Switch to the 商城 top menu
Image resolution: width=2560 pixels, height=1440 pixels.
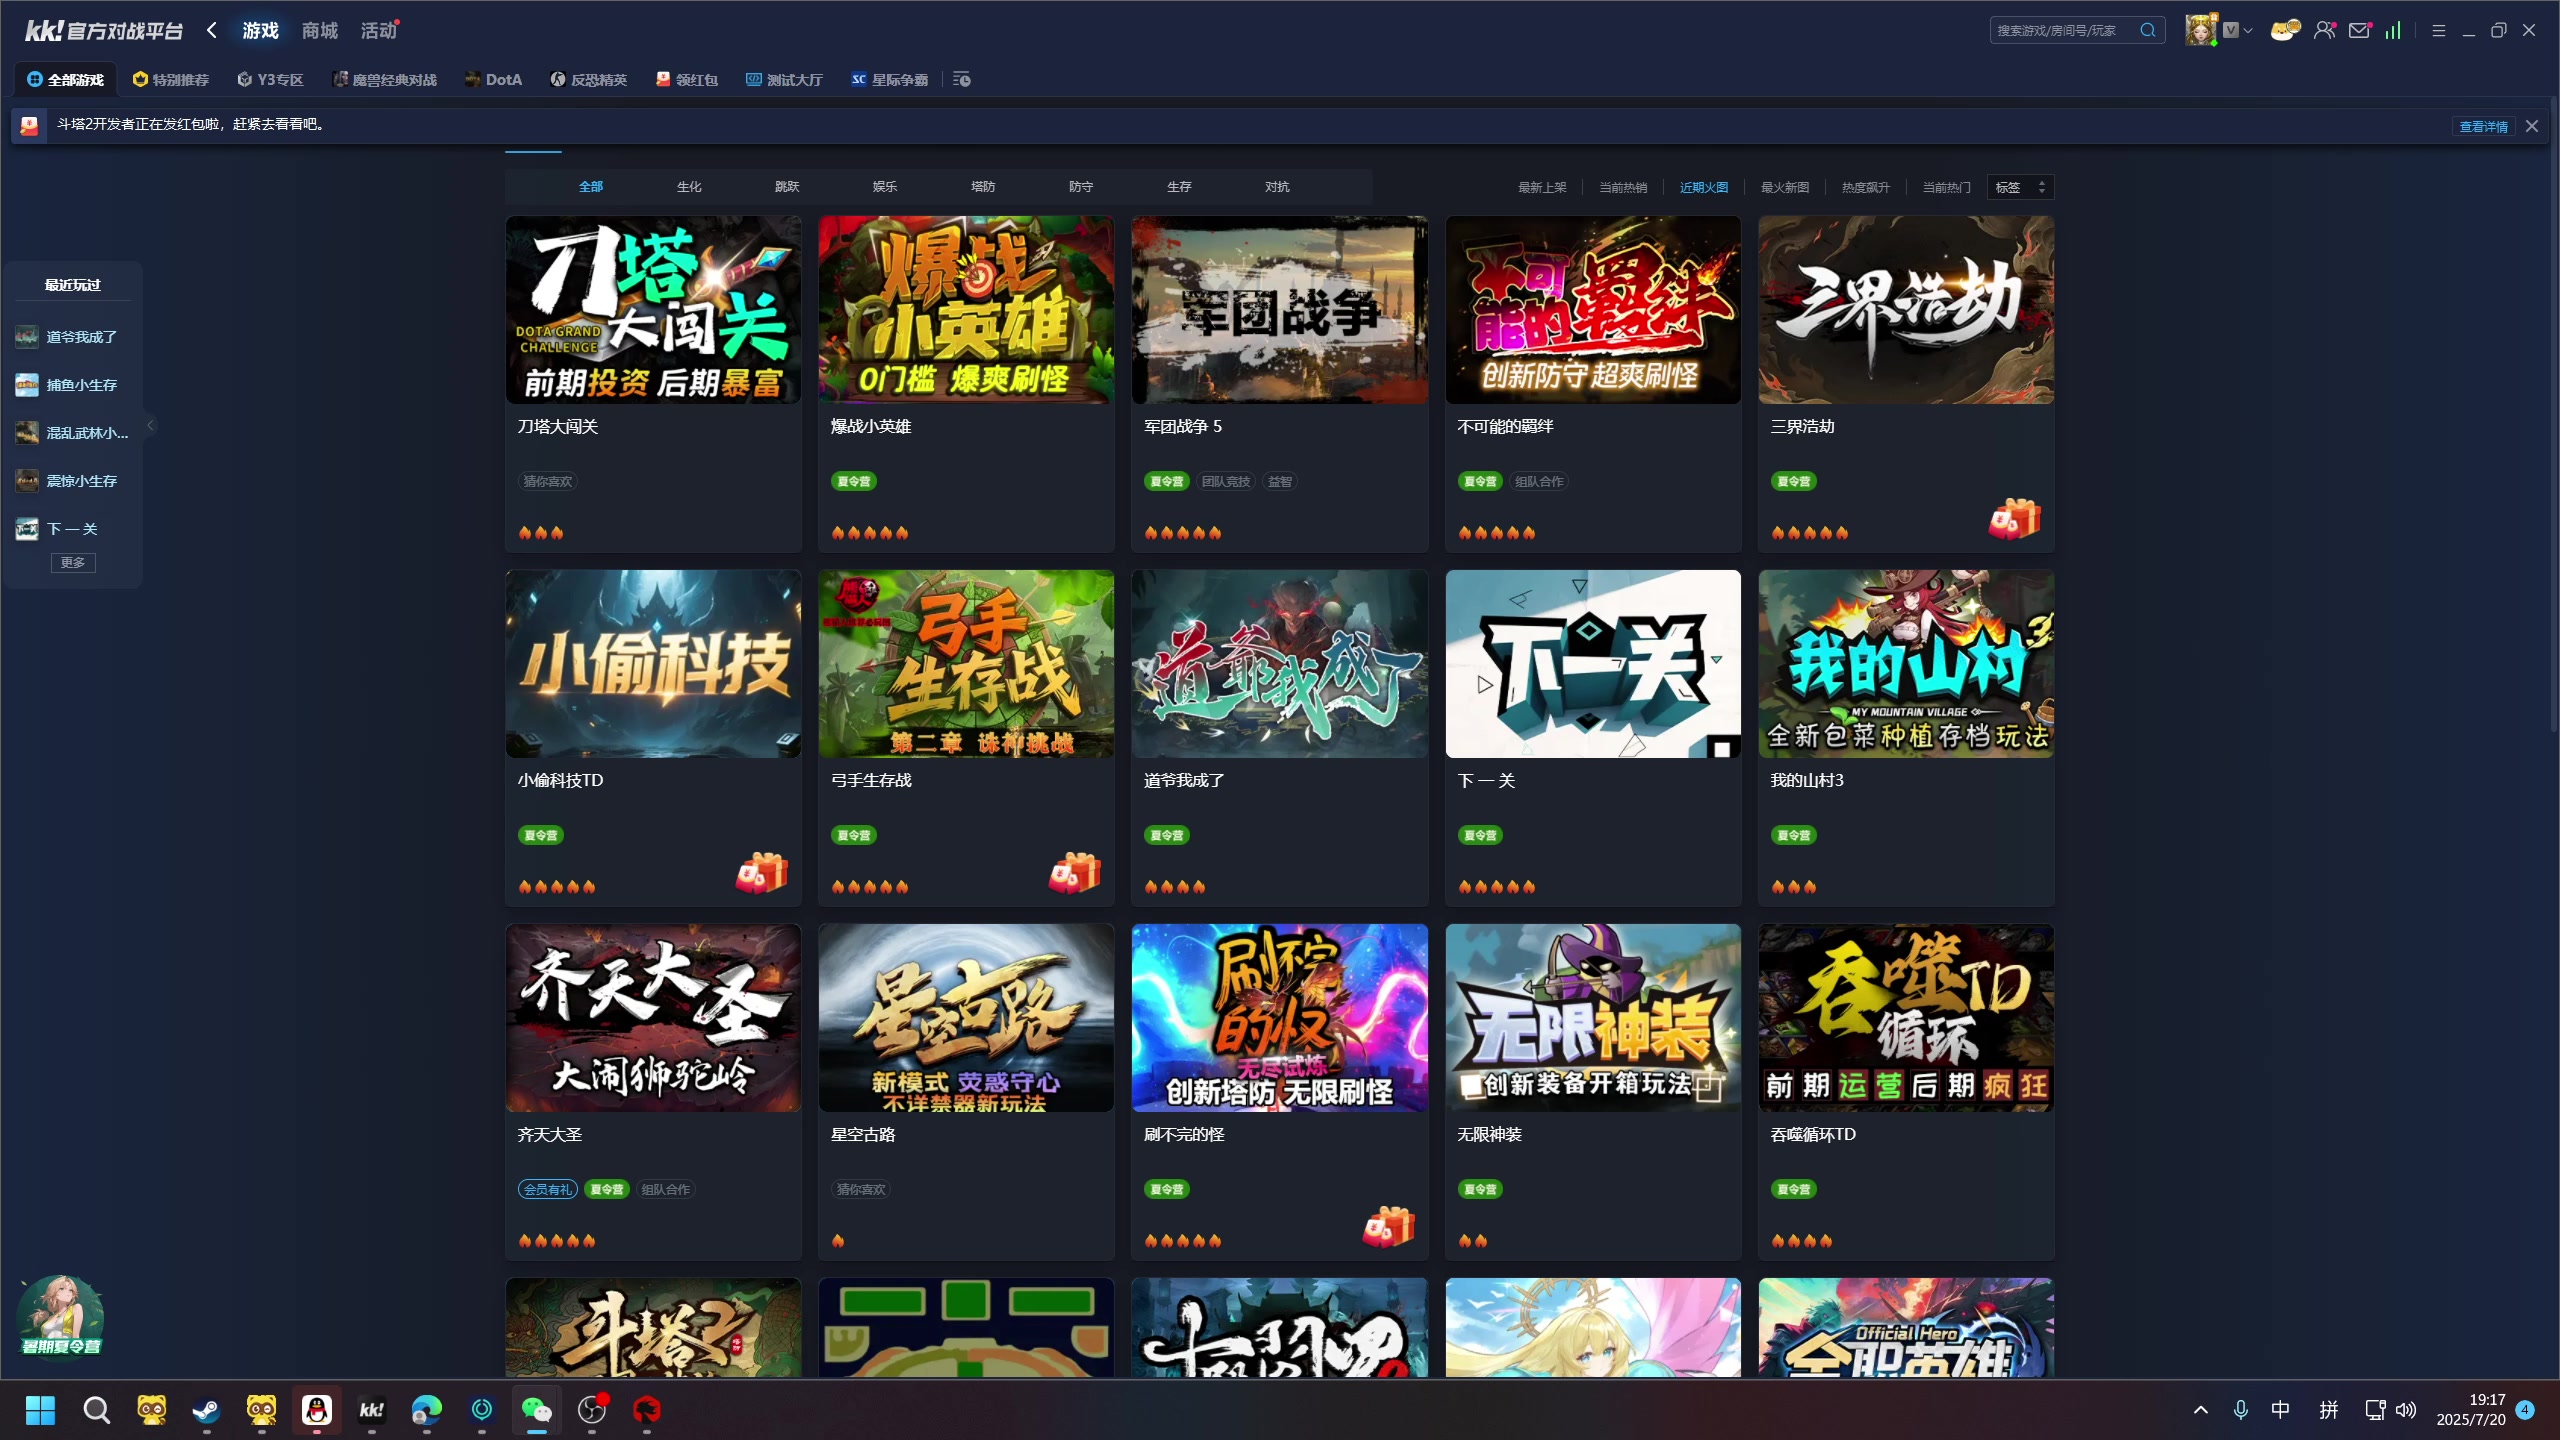click(x=320, y=30)
